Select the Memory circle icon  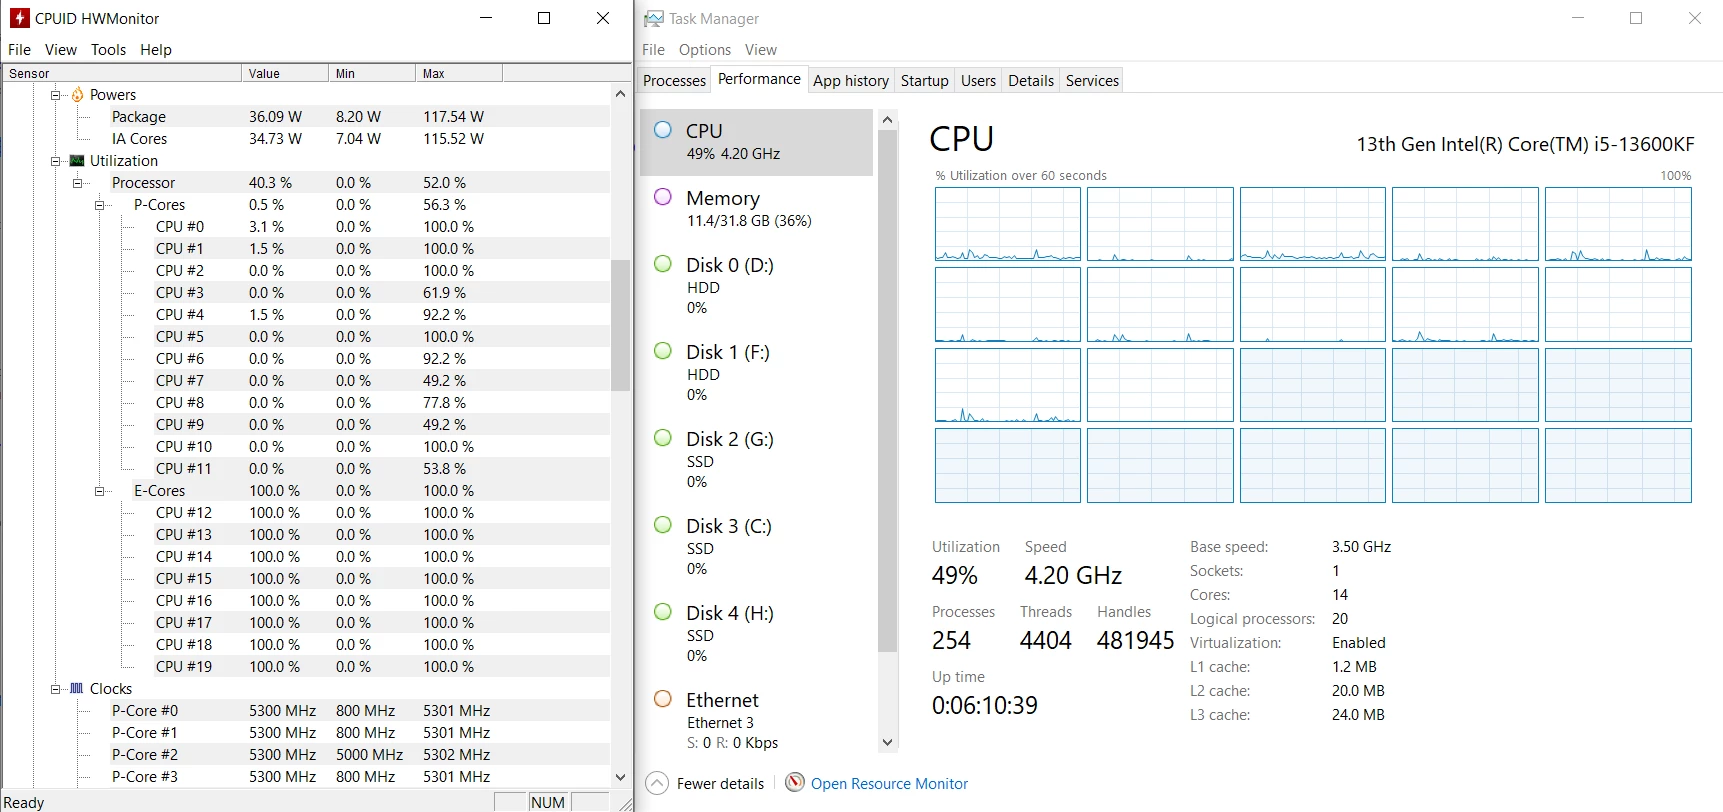point(663,196)
